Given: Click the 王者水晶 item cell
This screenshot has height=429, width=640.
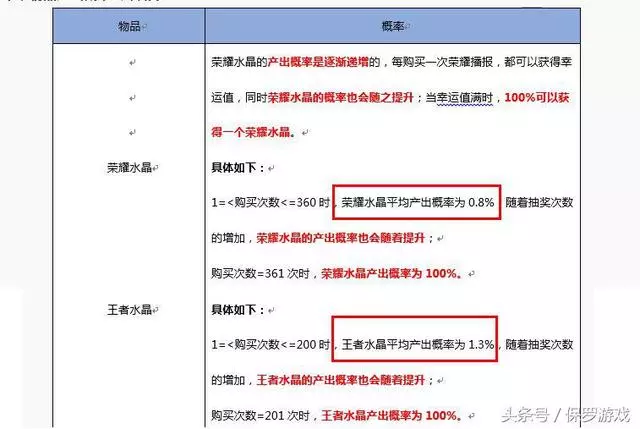Looking at the screenshot, I should 129,310.
